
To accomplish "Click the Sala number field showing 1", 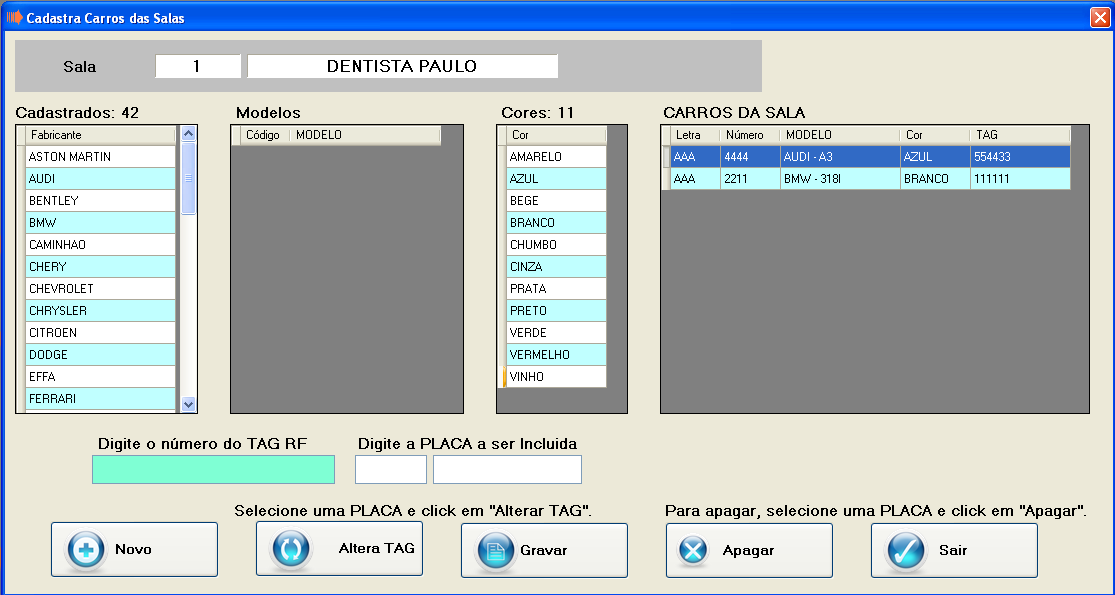I will click(198, 66).
